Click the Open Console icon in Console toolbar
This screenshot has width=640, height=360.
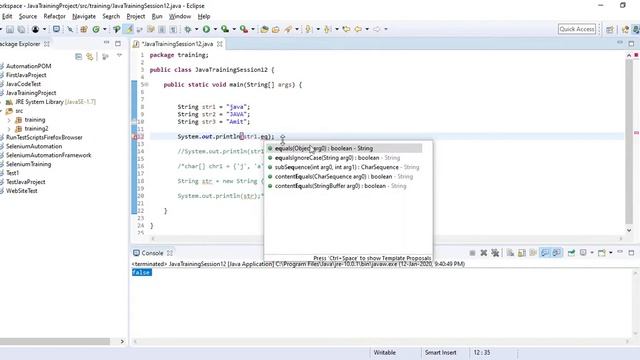[x=602, y=253]
